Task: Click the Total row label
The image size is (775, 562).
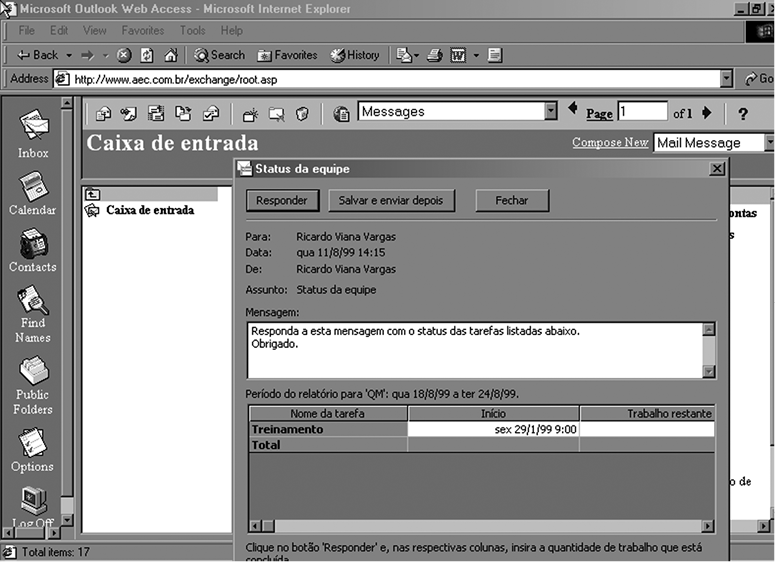Action: (x=266, y=445)
